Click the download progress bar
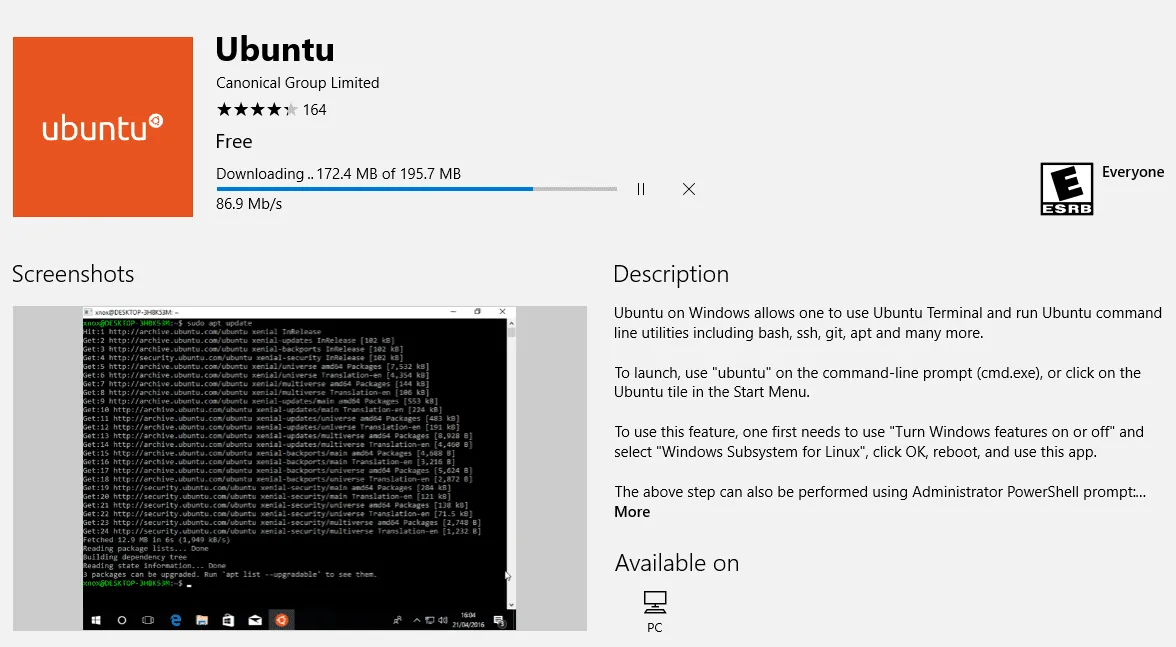Viewport: 1176px width, 647px height. [416, 189]
